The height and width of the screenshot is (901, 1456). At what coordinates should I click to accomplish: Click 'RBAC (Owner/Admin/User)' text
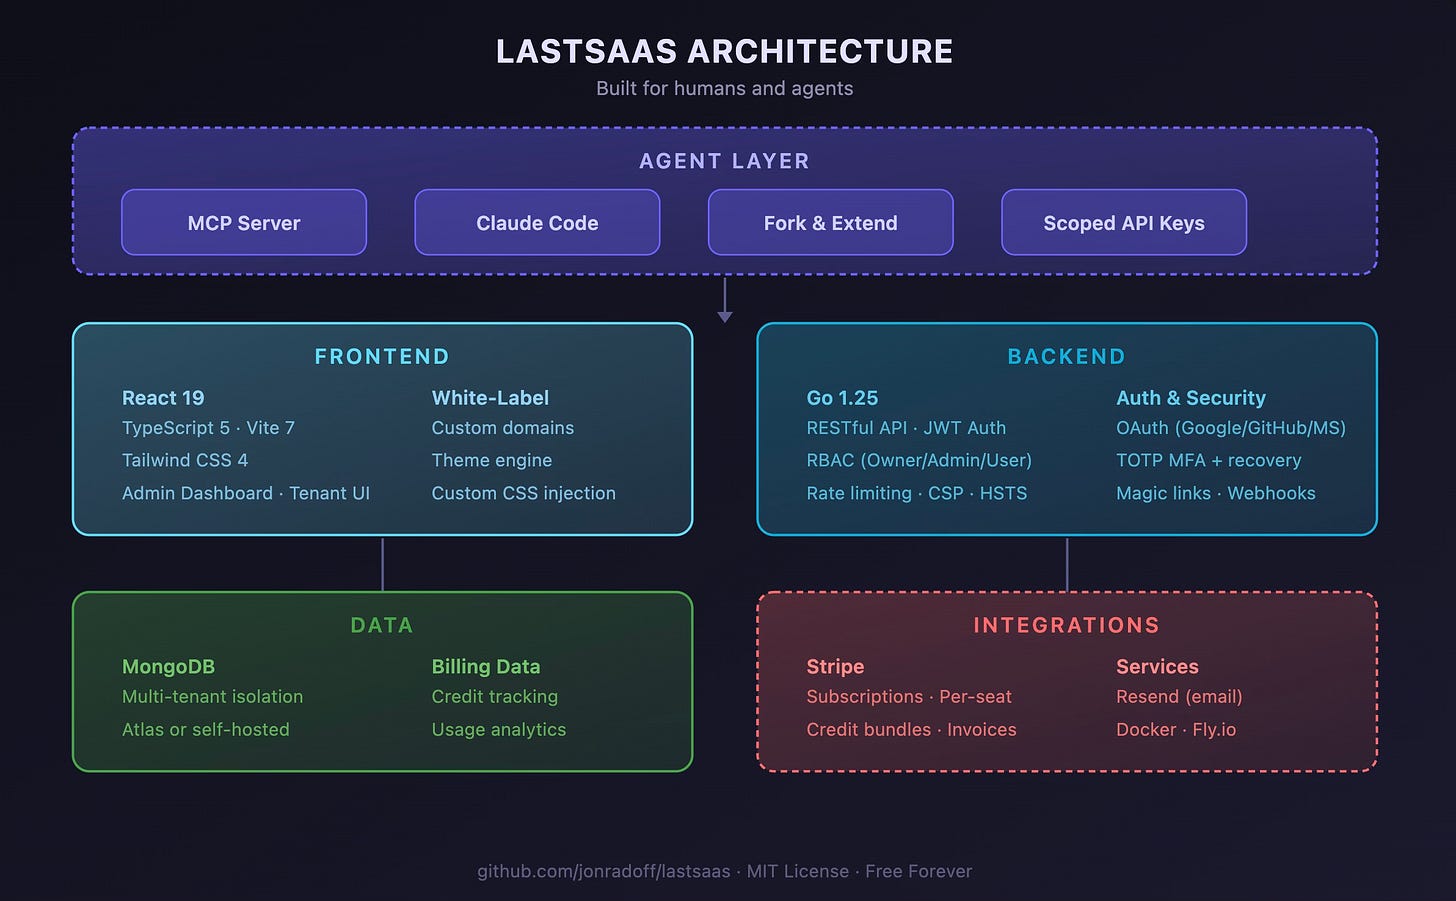(919, 460)
